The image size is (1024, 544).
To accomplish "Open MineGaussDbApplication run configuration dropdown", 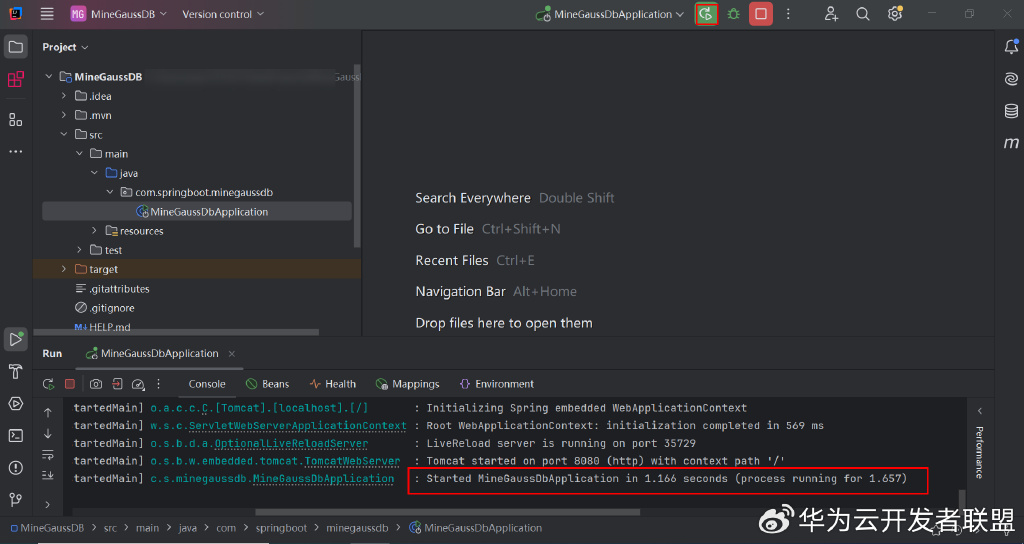I will pos(609,14).
